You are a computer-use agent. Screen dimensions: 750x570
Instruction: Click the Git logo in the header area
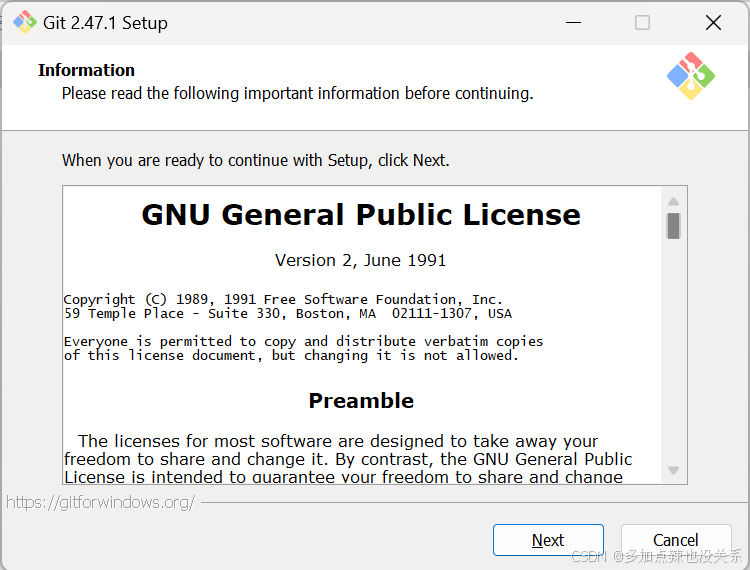[x=691, y=76]
